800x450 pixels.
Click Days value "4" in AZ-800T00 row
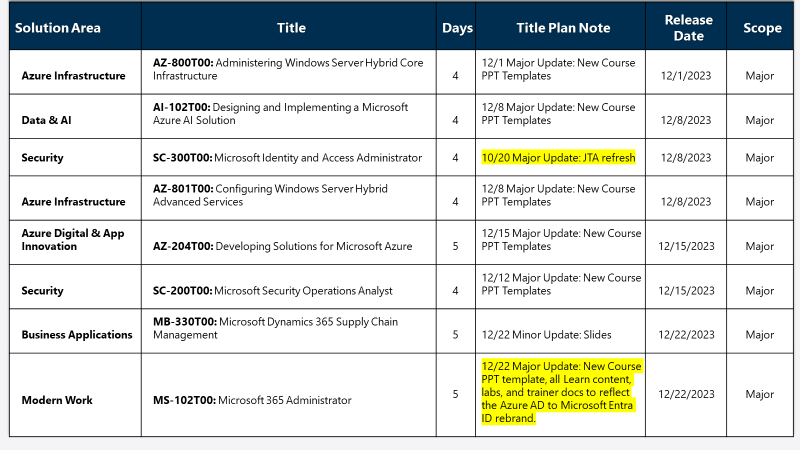point(455,76)
